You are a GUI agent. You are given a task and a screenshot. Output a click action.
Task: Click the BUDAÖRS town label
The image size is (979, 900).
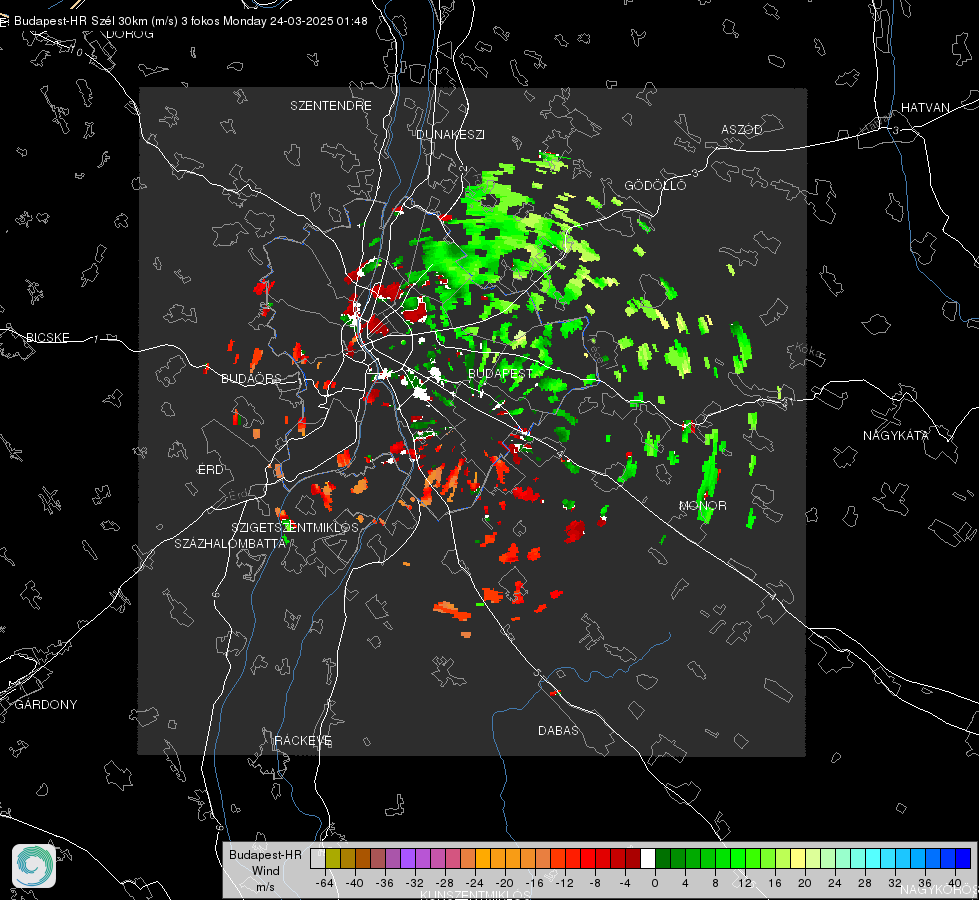tap(251, 378)
